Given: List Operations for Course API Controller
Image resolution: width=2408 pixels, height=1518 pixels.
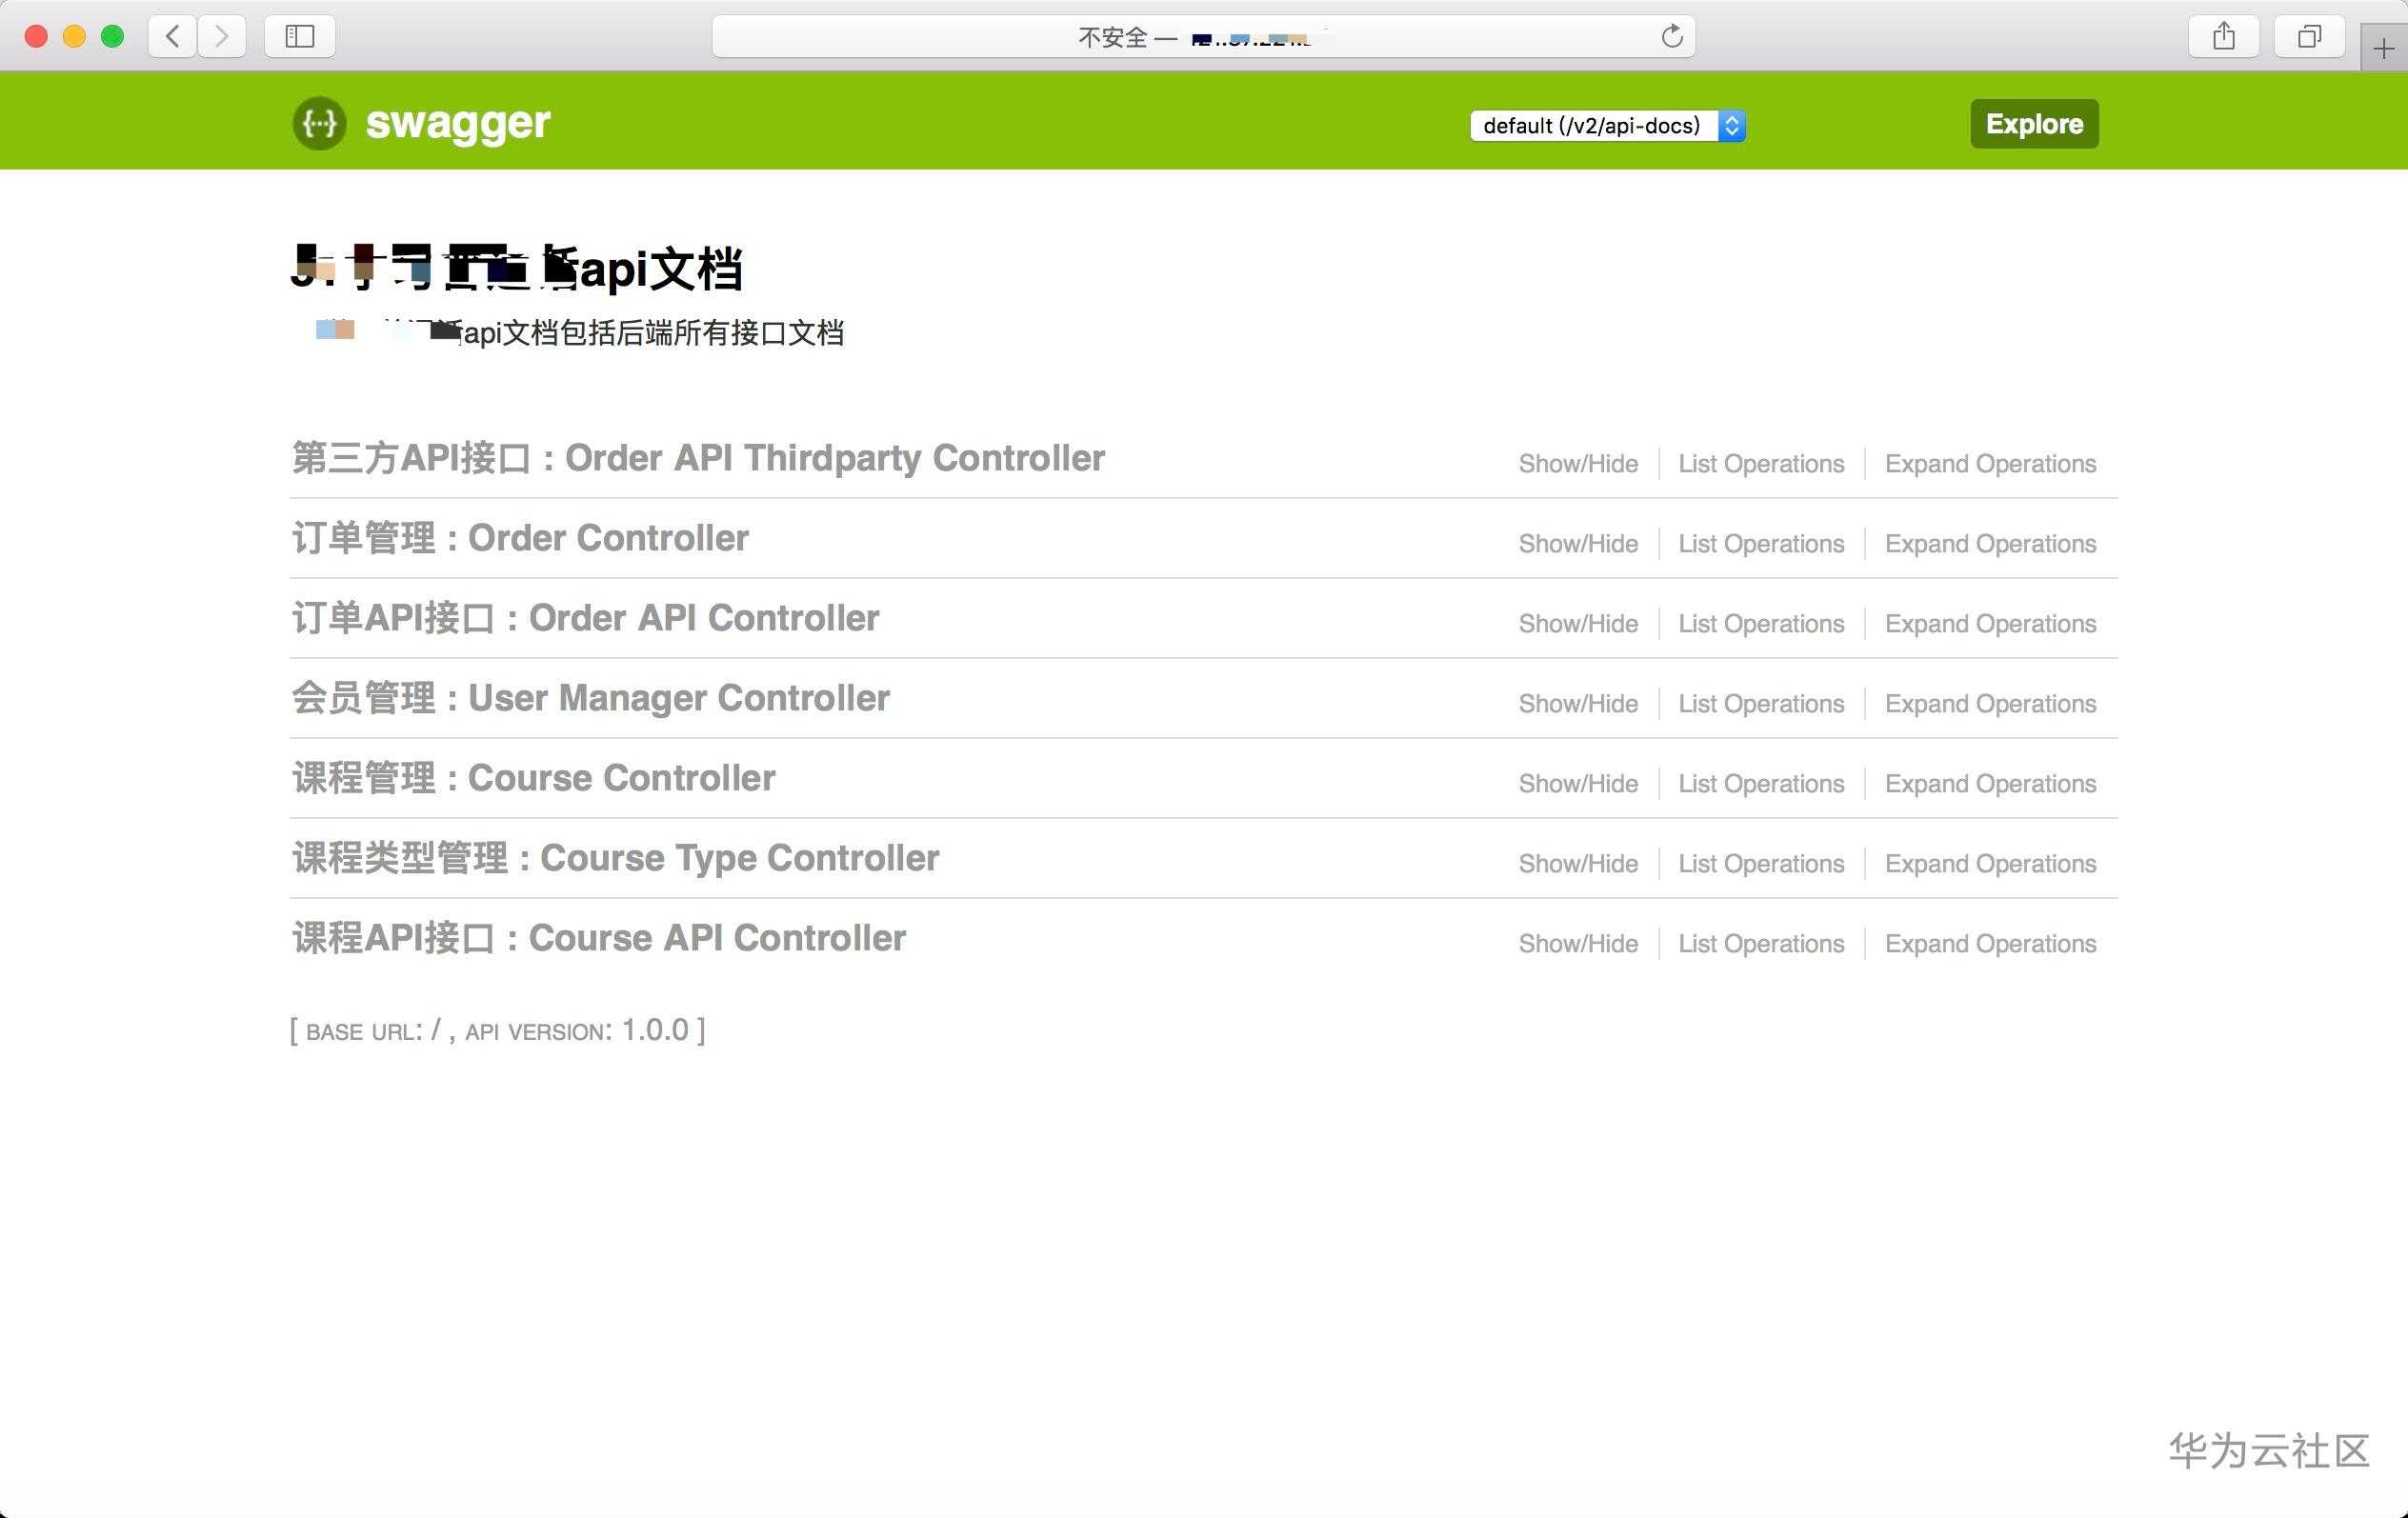Looking at the screenshot, I should pyautogui.click(x=1760, y=944).
